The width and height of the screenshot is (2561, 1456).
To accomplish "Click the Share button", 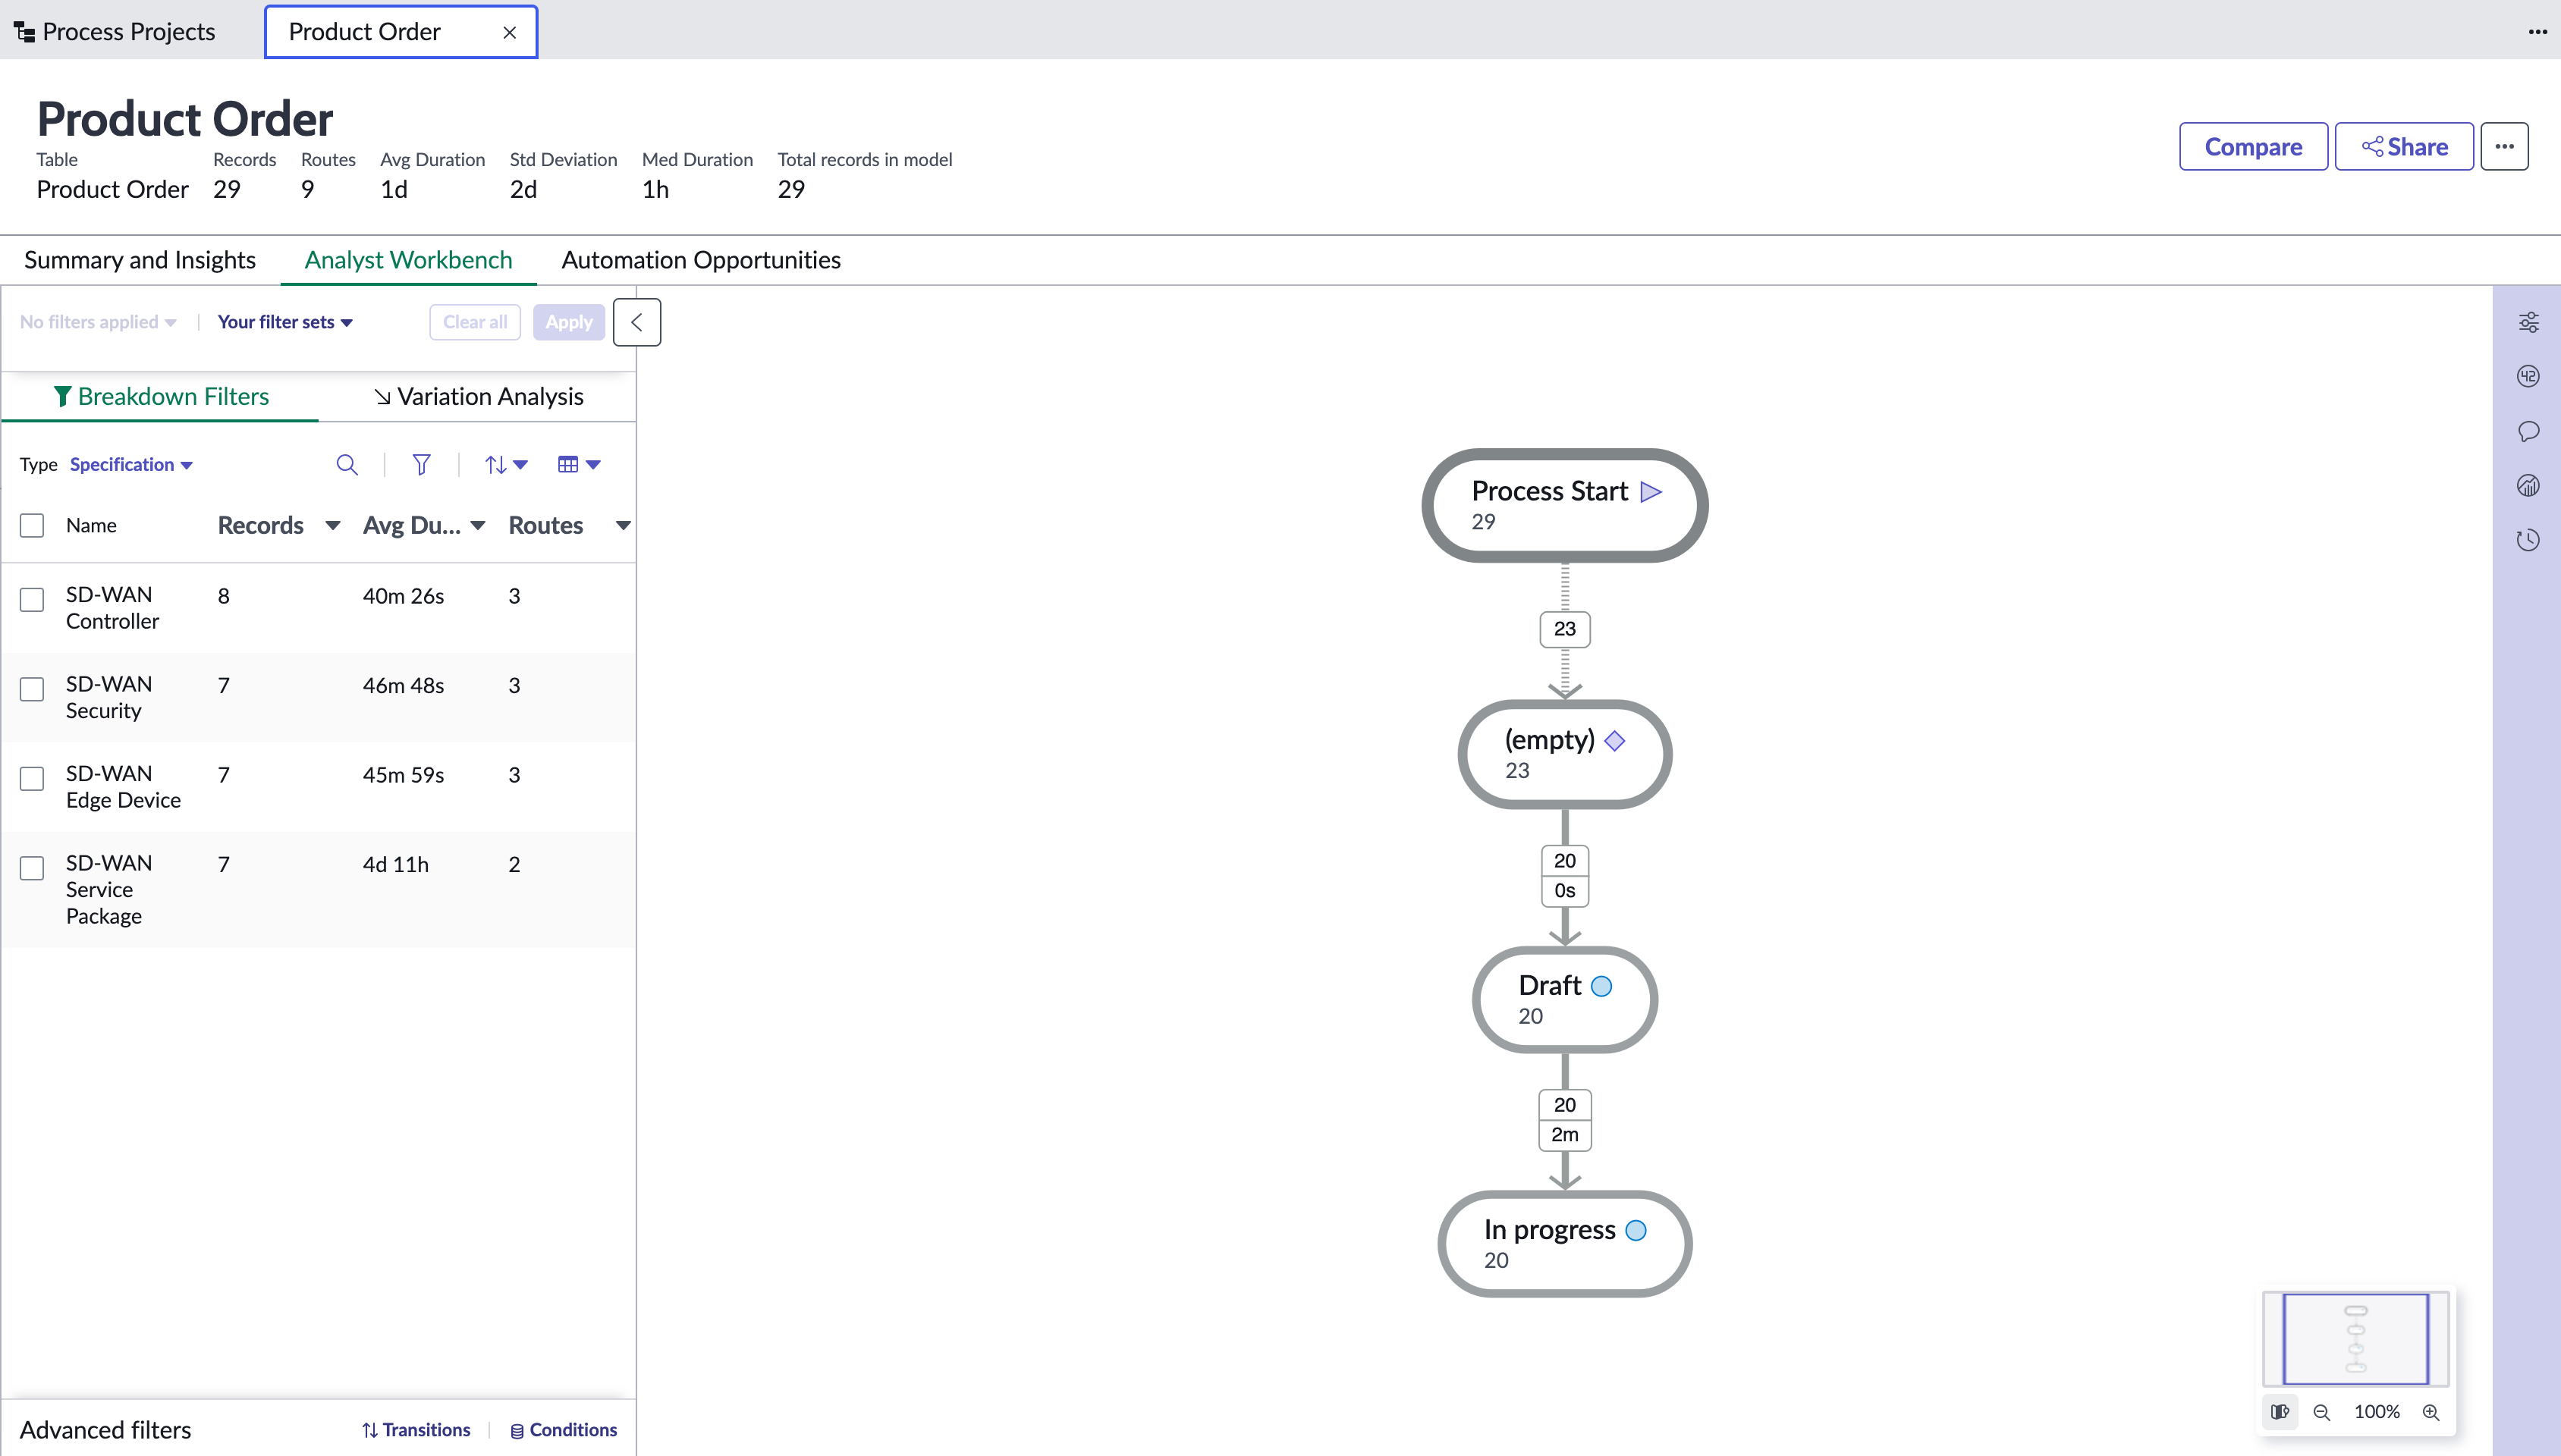I will (2404, 146).
